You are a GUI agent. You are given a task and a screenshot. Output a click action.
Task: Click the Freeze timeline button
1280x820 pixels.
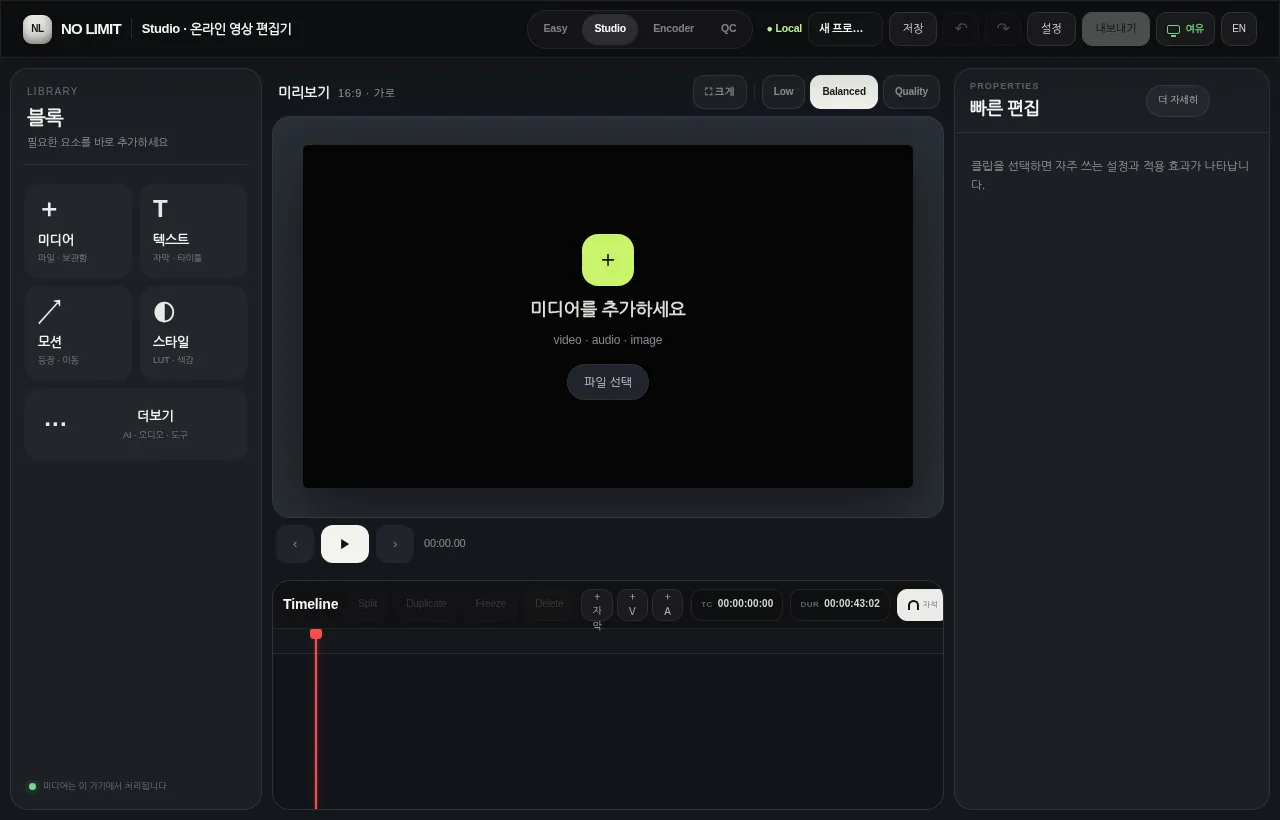[491, 604]
